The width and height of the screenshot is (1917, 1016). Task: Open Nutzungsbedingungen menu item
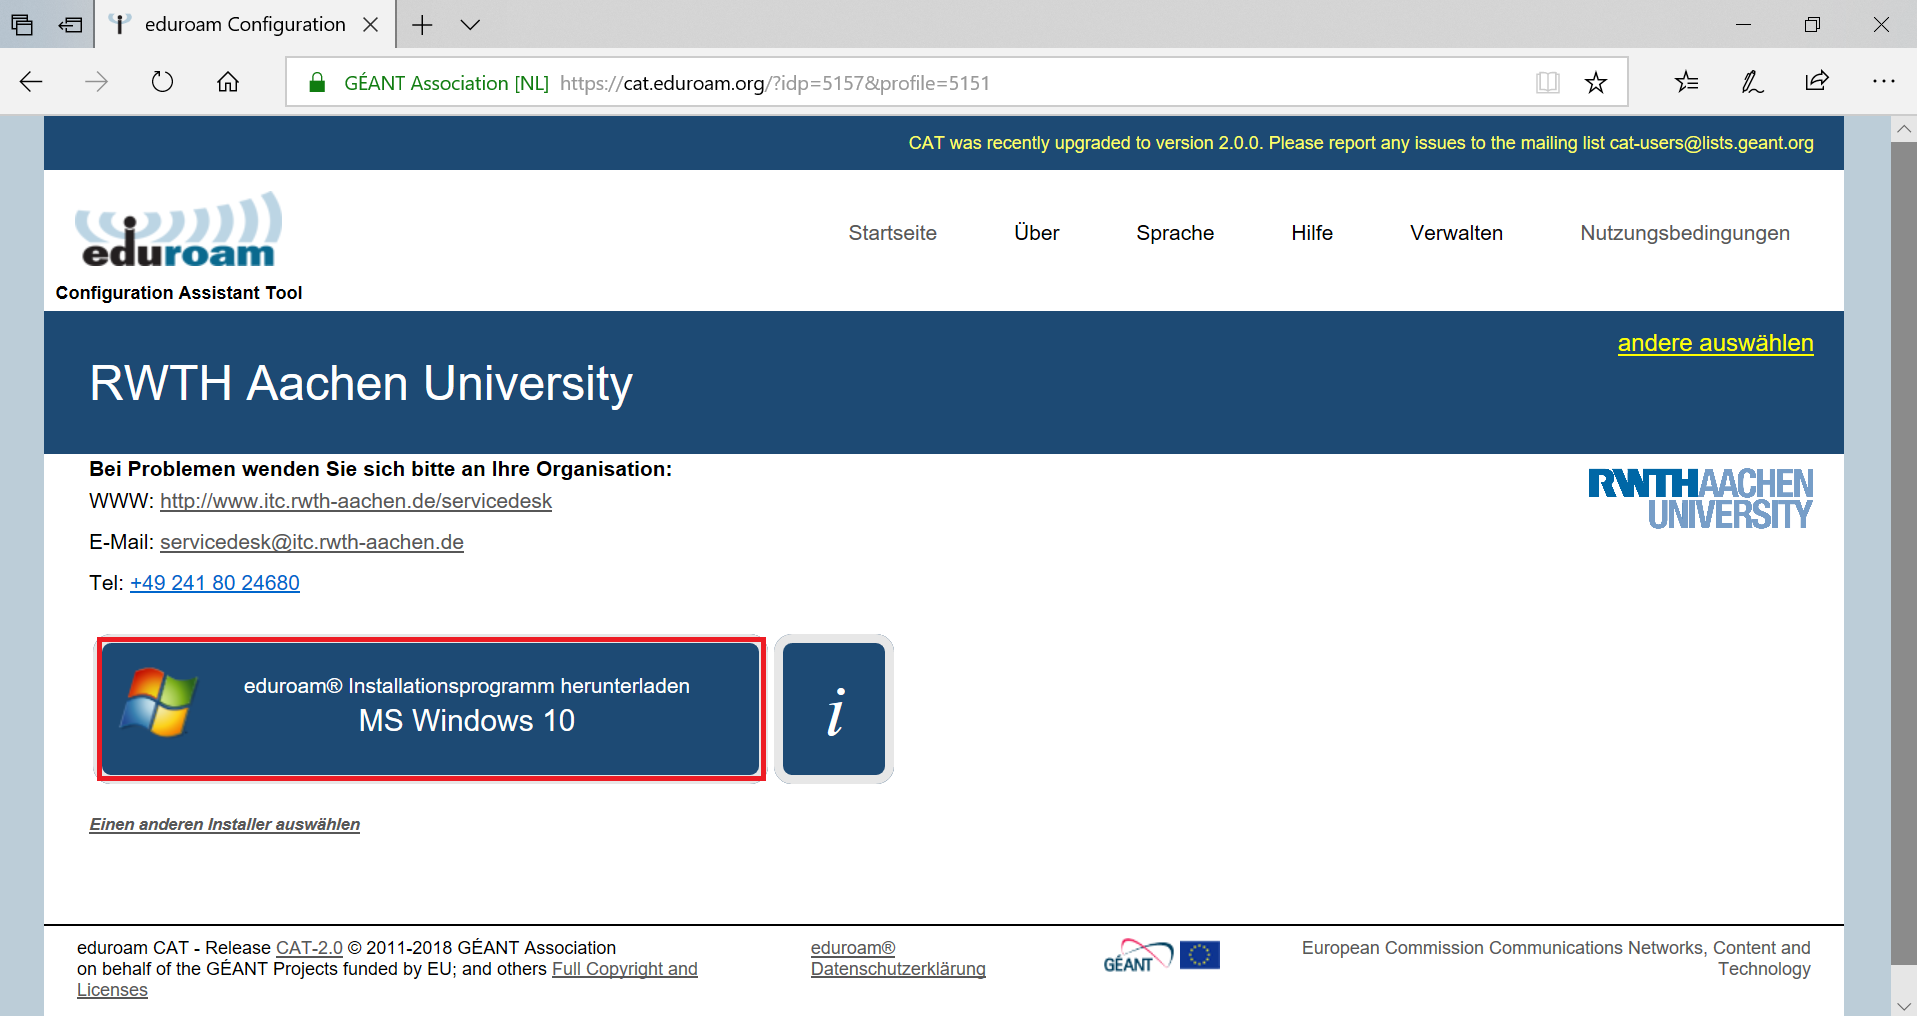tap(1684, 233)
